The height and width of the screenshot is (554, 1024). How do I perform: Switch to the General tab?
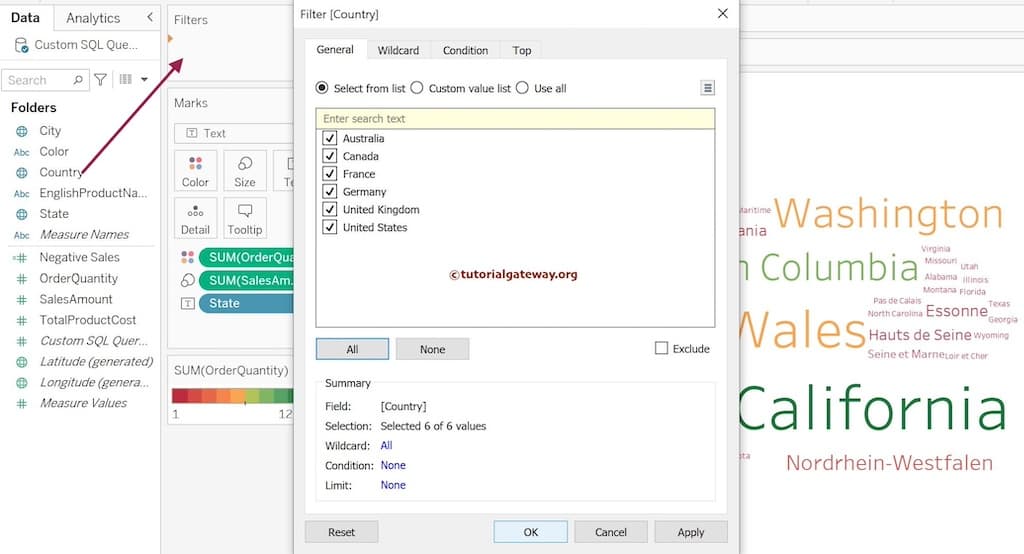tap(335, 50)
